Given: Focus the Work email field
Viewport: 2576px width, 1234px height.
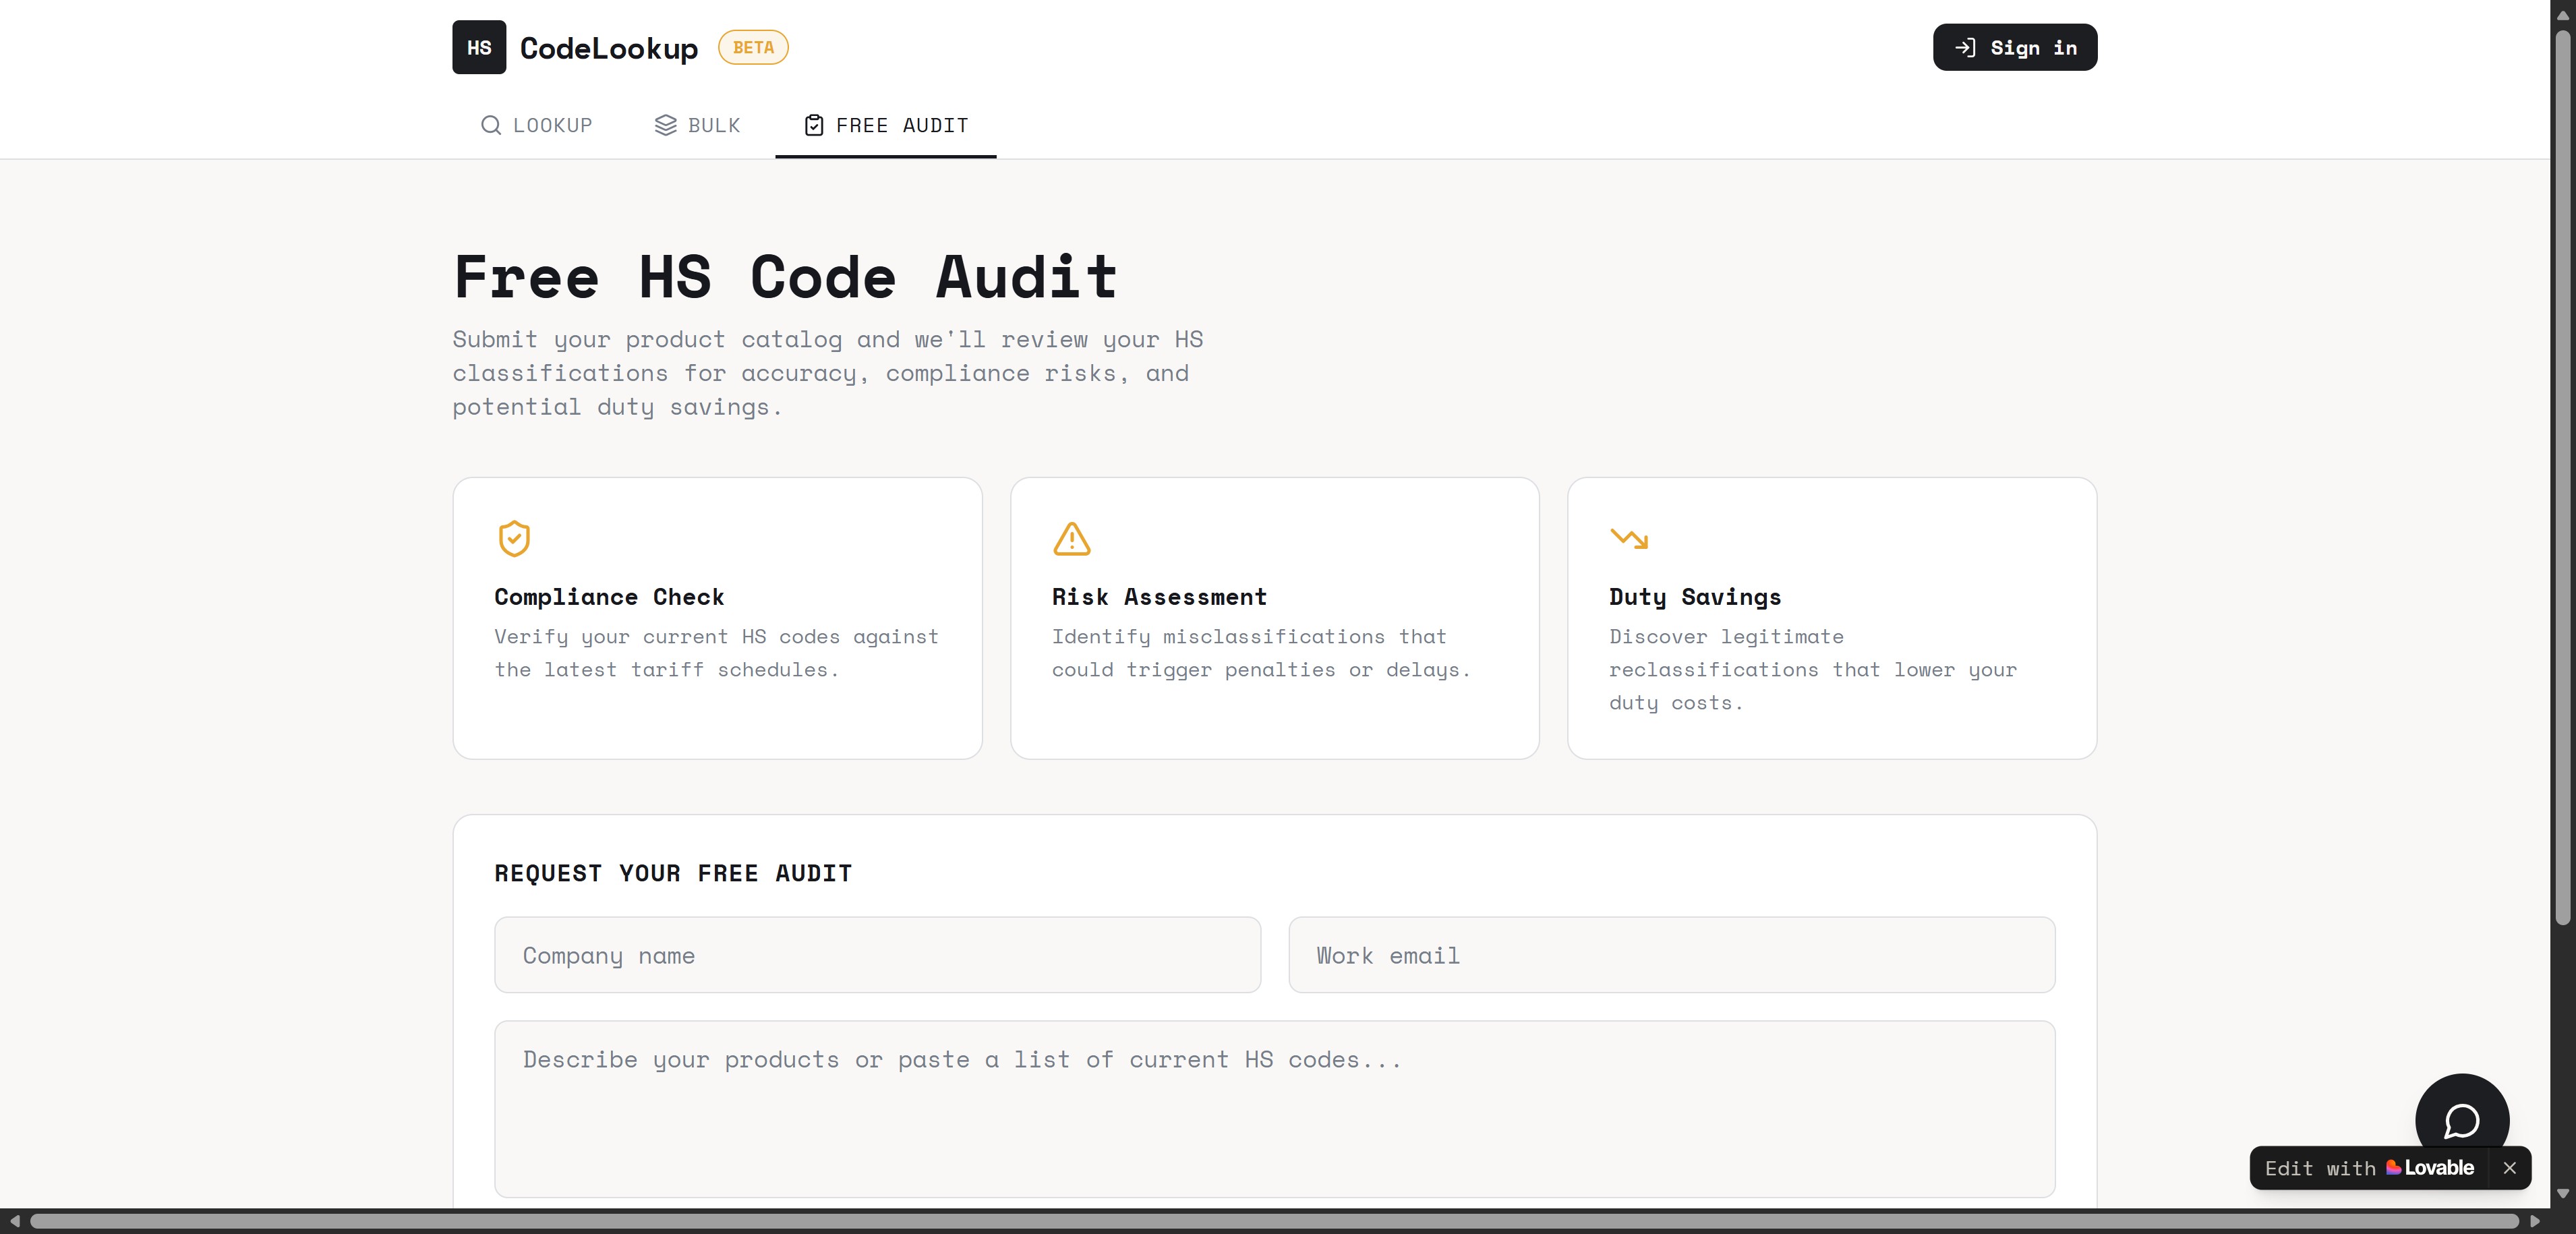Looking at the screenshot, I should [x=1670, y=954].
